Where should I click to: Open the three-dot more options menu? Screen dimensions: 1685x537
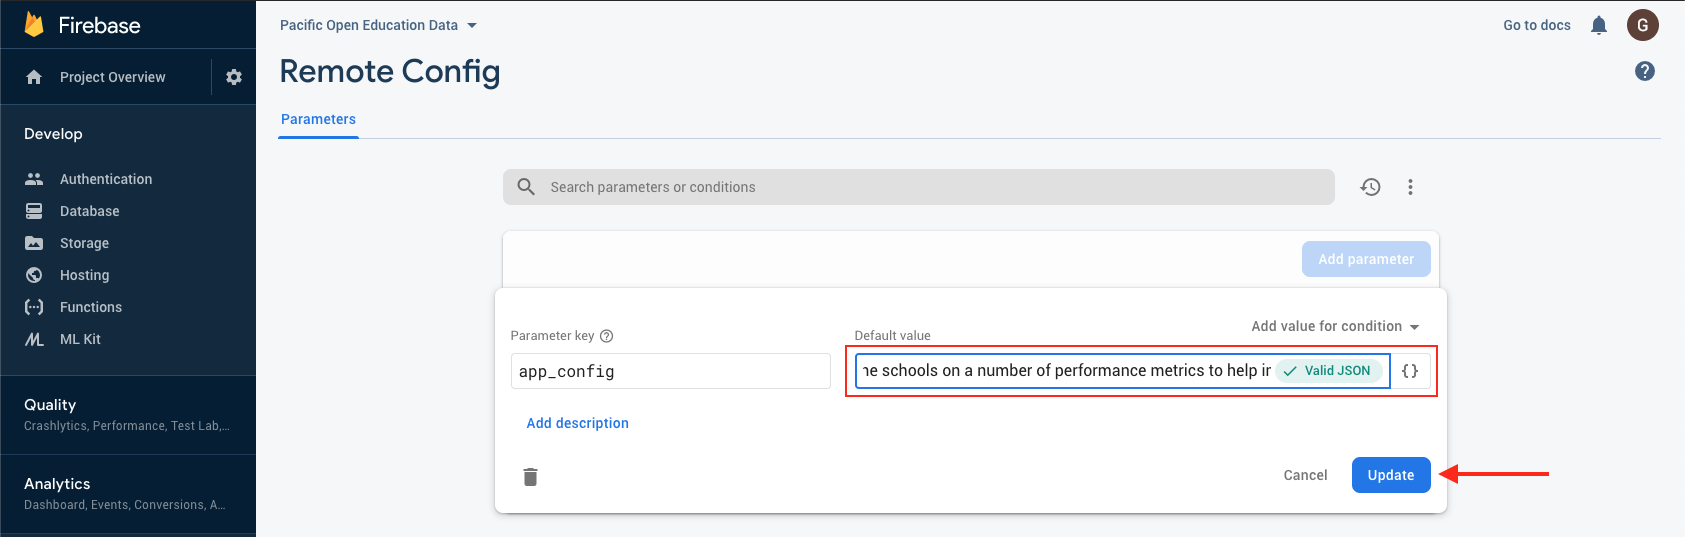tap(1410, 187)
